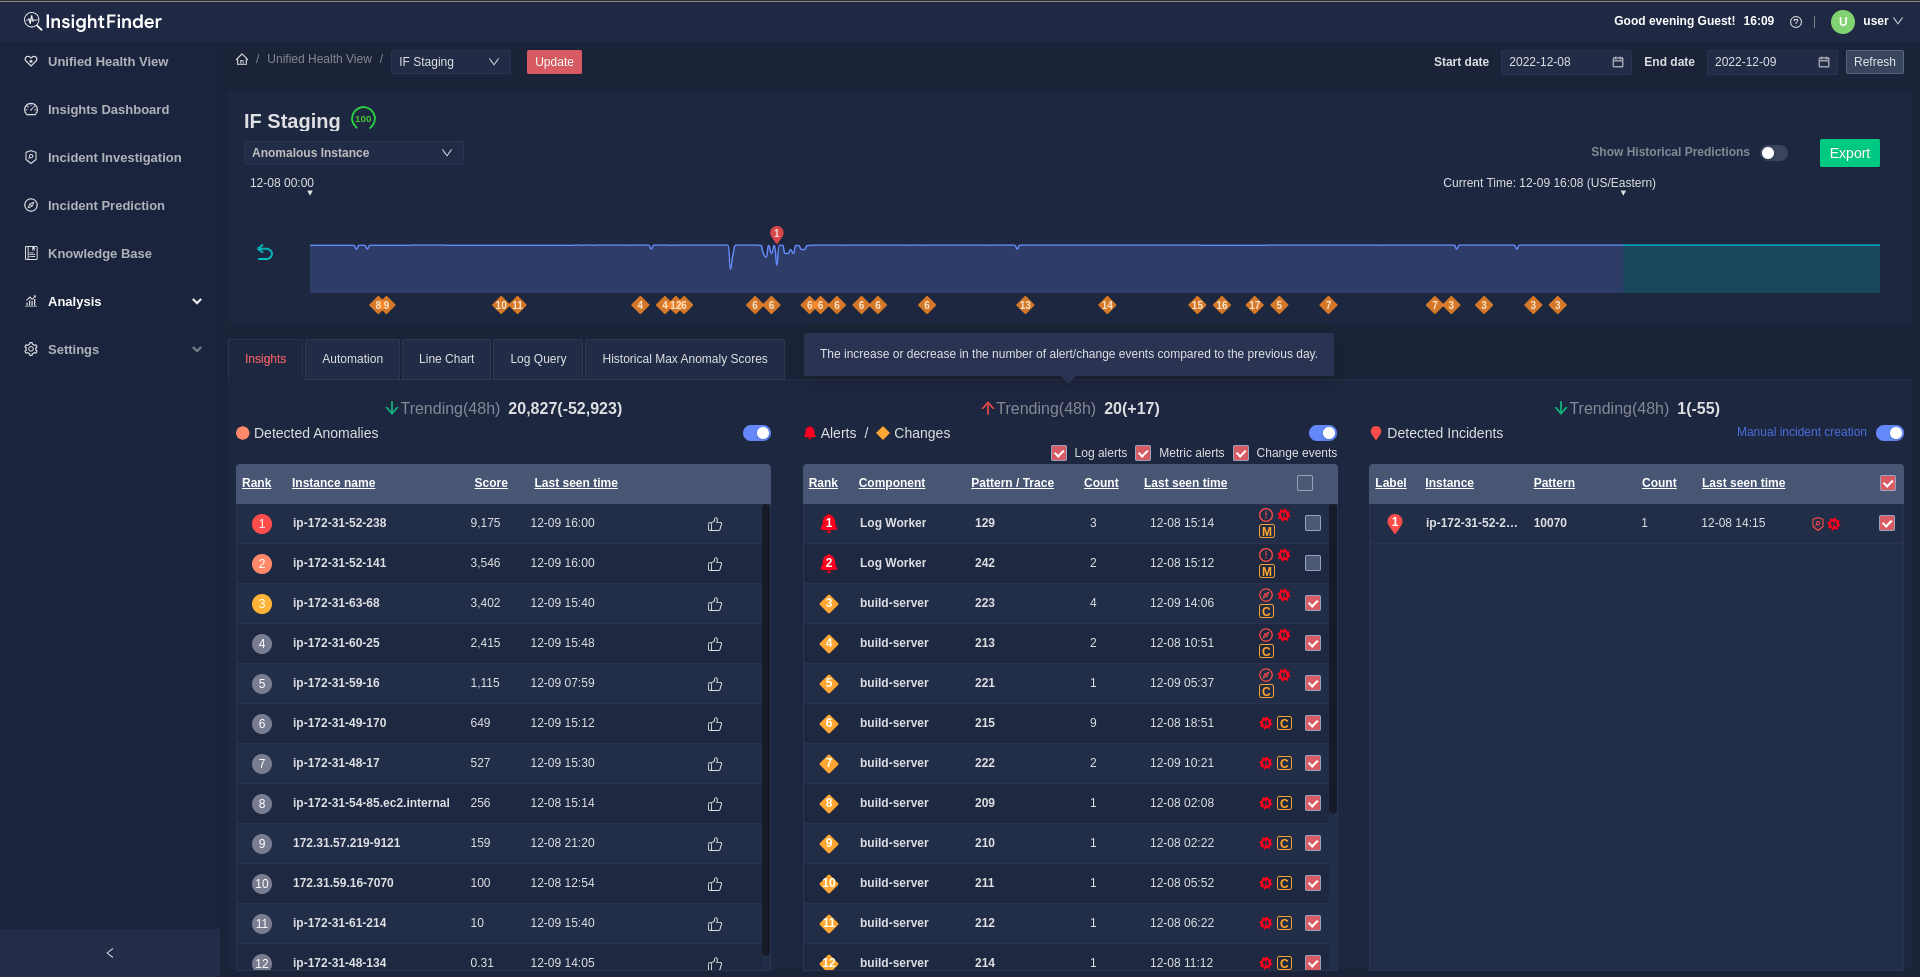The height and width of the screenshot is (977, 1920).
Task: Toggle the Alerts / Changes switch
Action: (x=1323, y=433)
